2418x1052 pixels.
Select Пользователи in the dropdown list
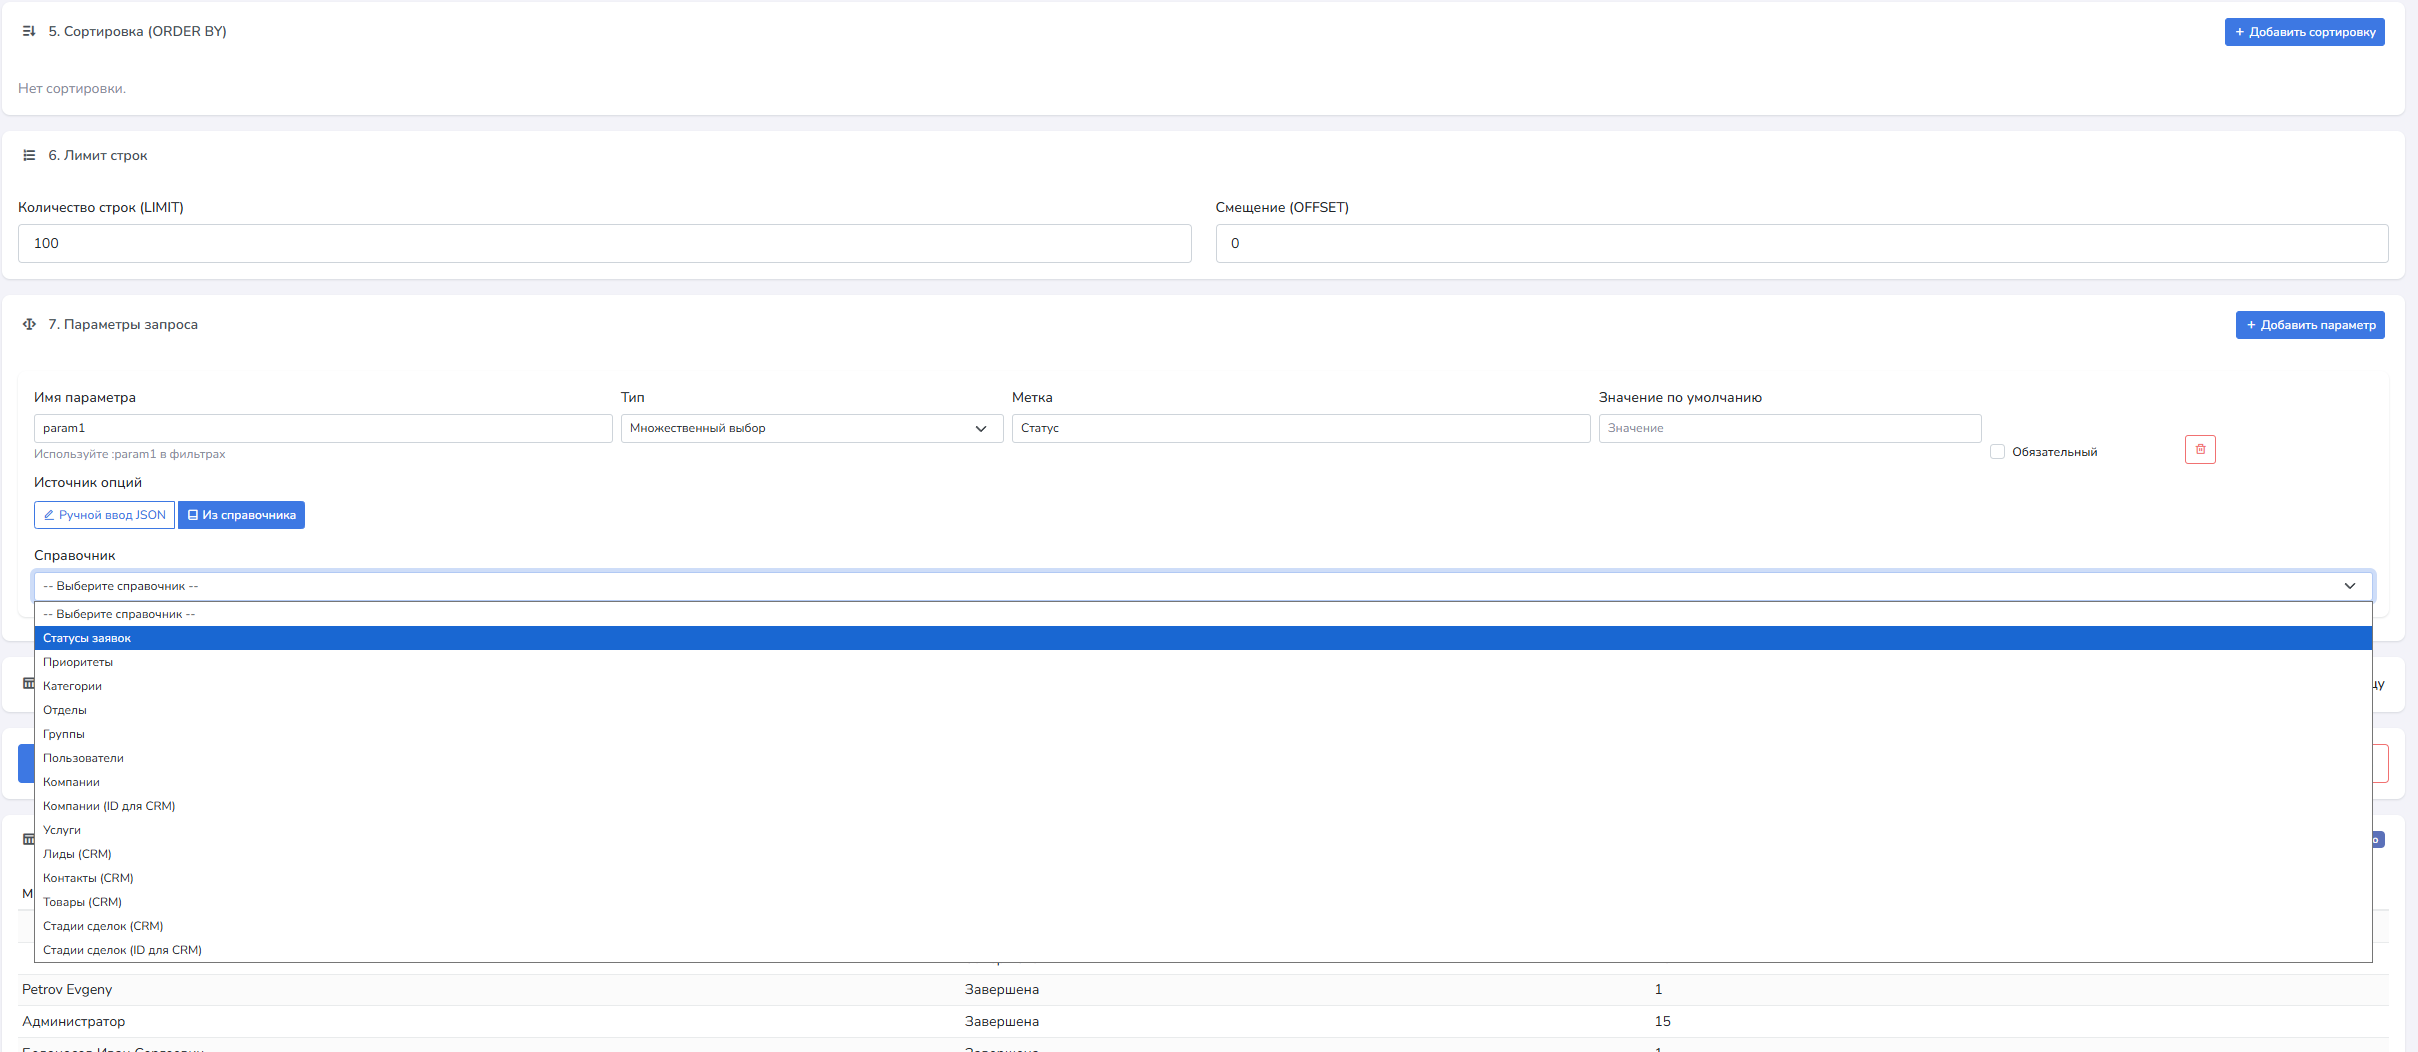click(83, 758)
